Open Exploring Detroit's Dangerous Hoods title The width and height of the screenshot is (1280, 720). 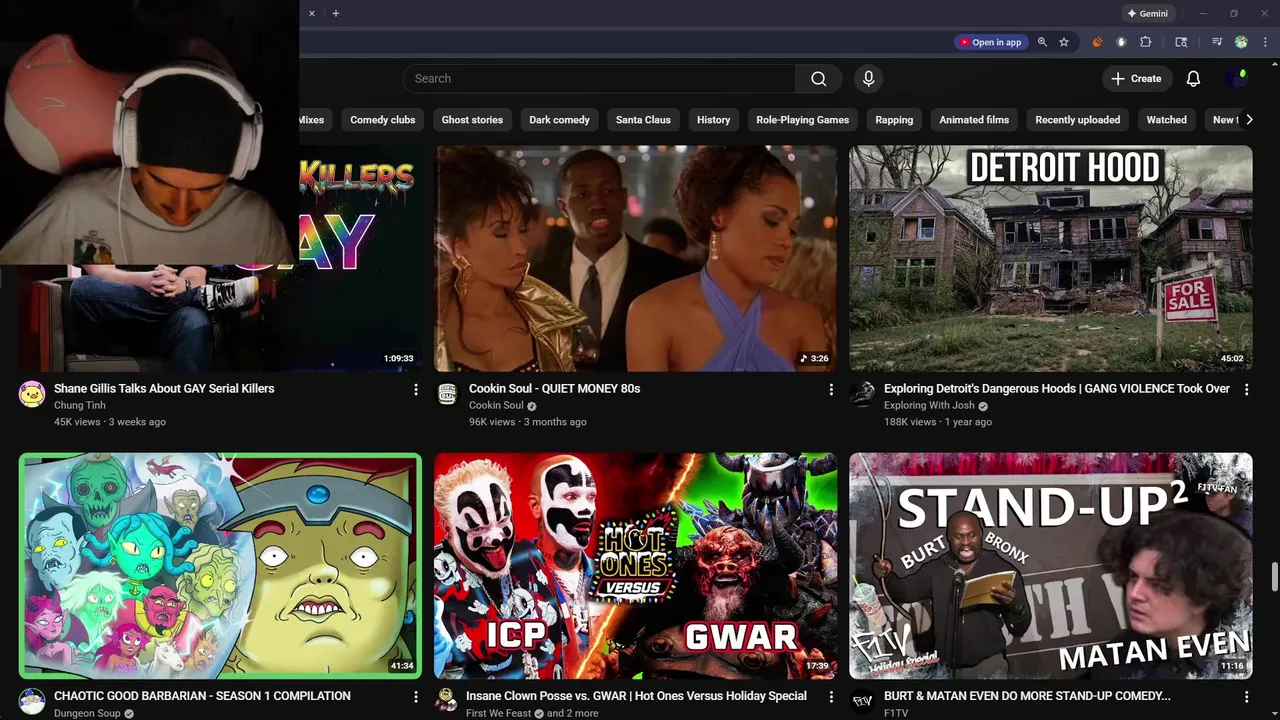point(1057,388)
